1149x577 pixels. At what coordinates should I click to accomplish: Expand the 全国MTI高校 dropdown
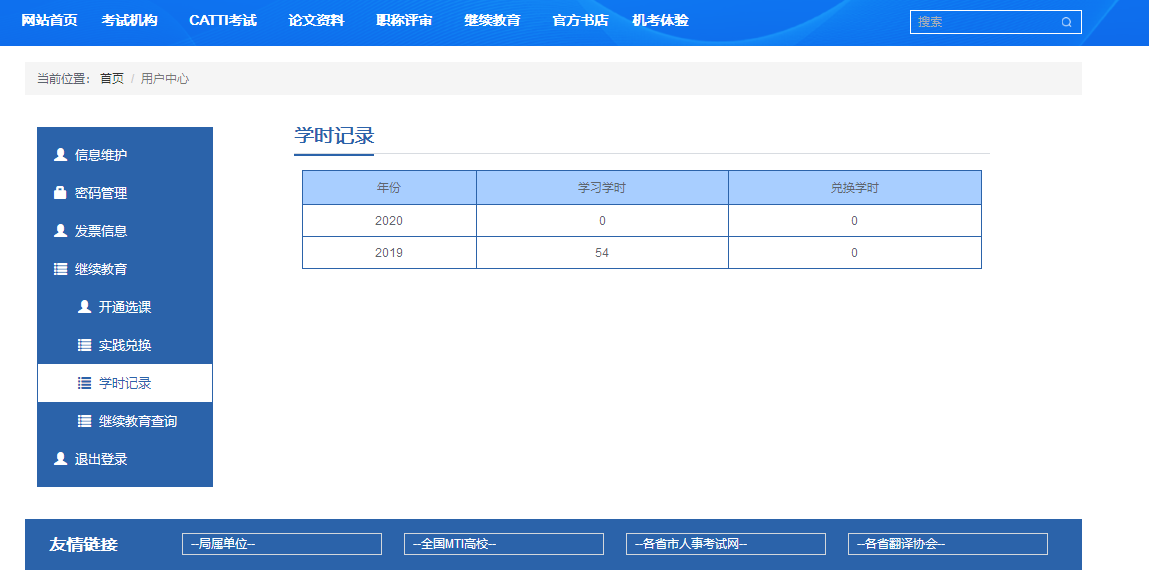pos(504,544)
